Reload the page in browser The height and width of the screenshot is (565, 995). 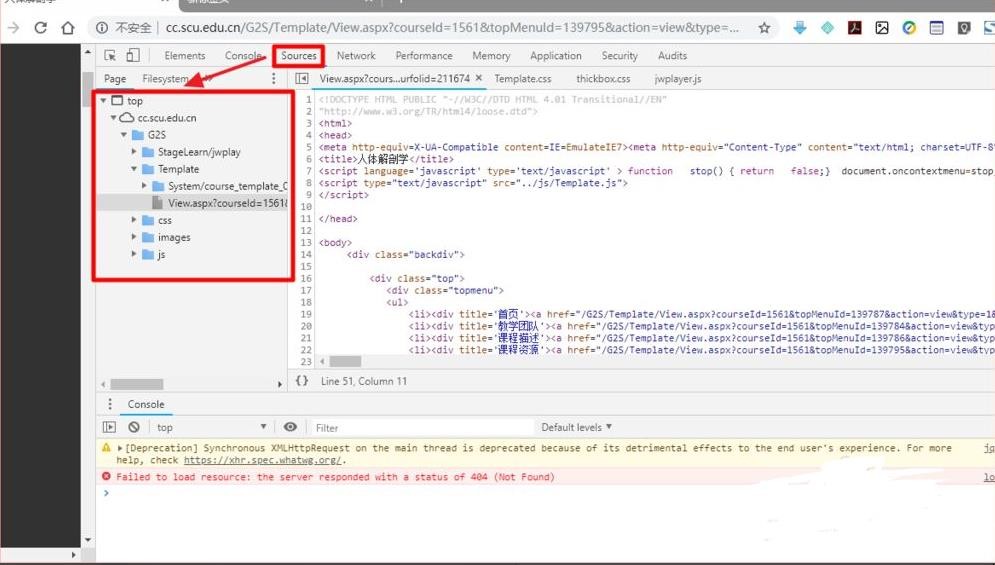(x=41, y=27)
